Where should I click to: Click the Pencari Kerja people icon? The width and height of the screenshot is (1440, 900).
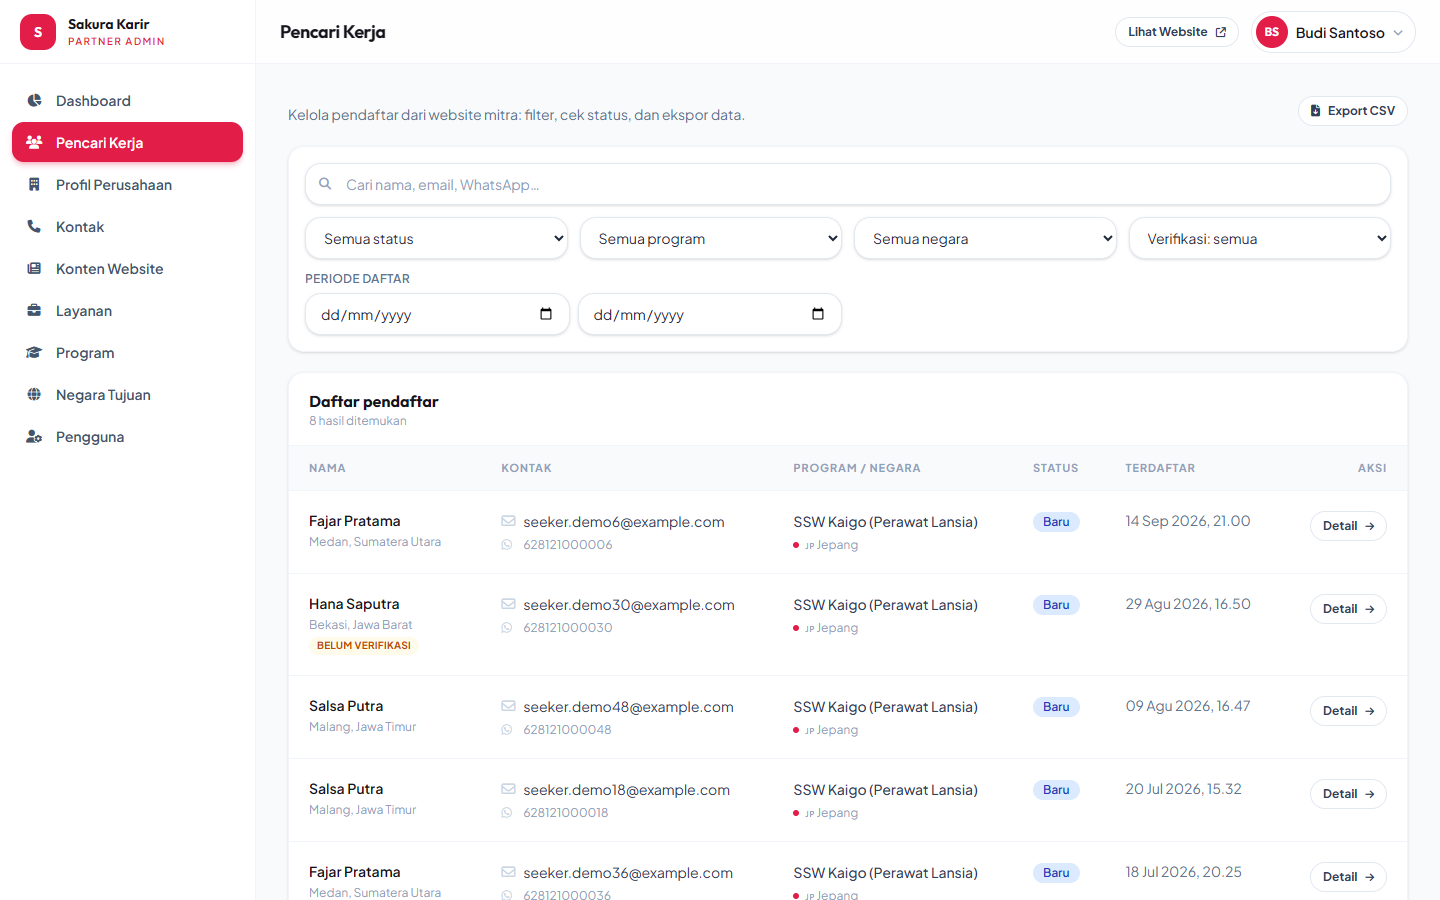tap(34, 143)
